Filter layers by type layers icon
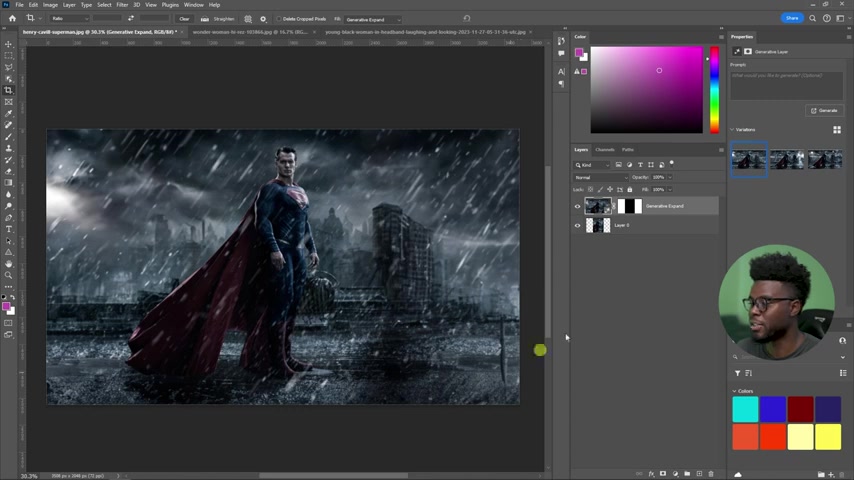The height and width of the screenshot is (480, 854). pos(640,165)
